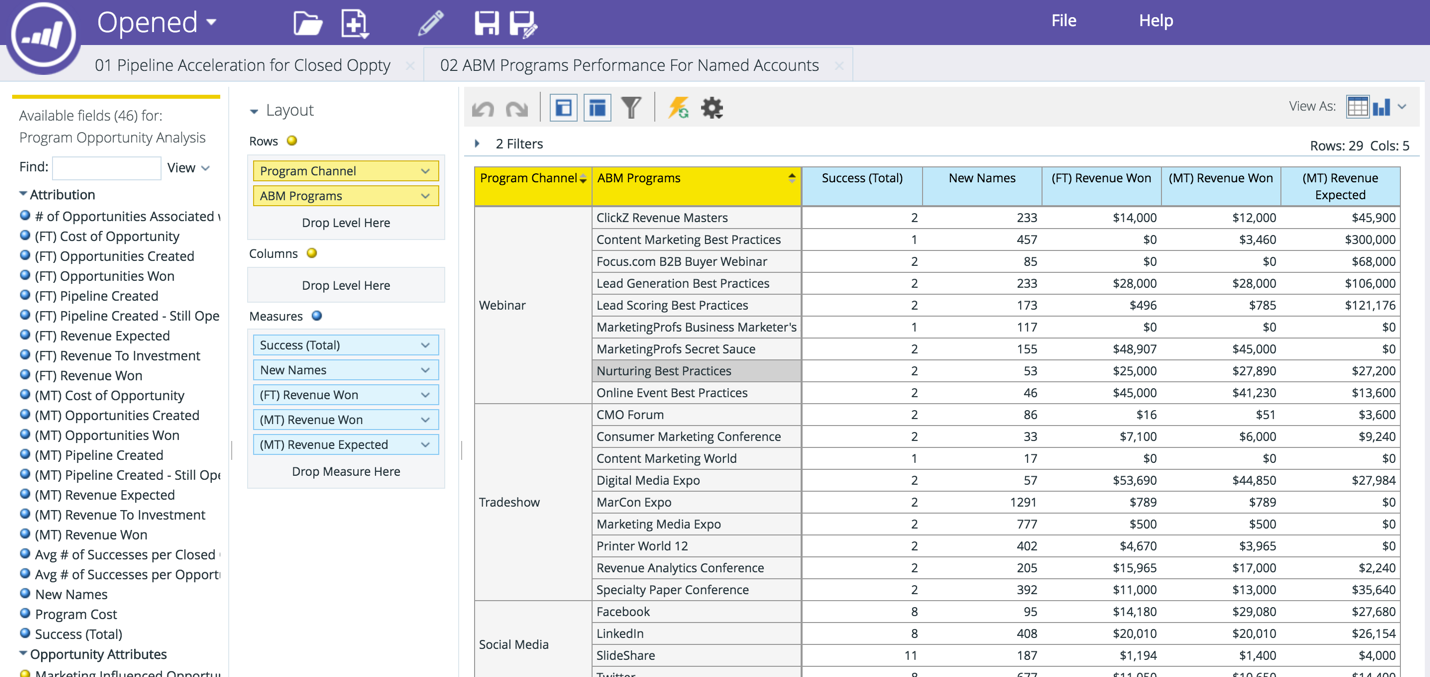Click the open folder icon

[307, 23]
